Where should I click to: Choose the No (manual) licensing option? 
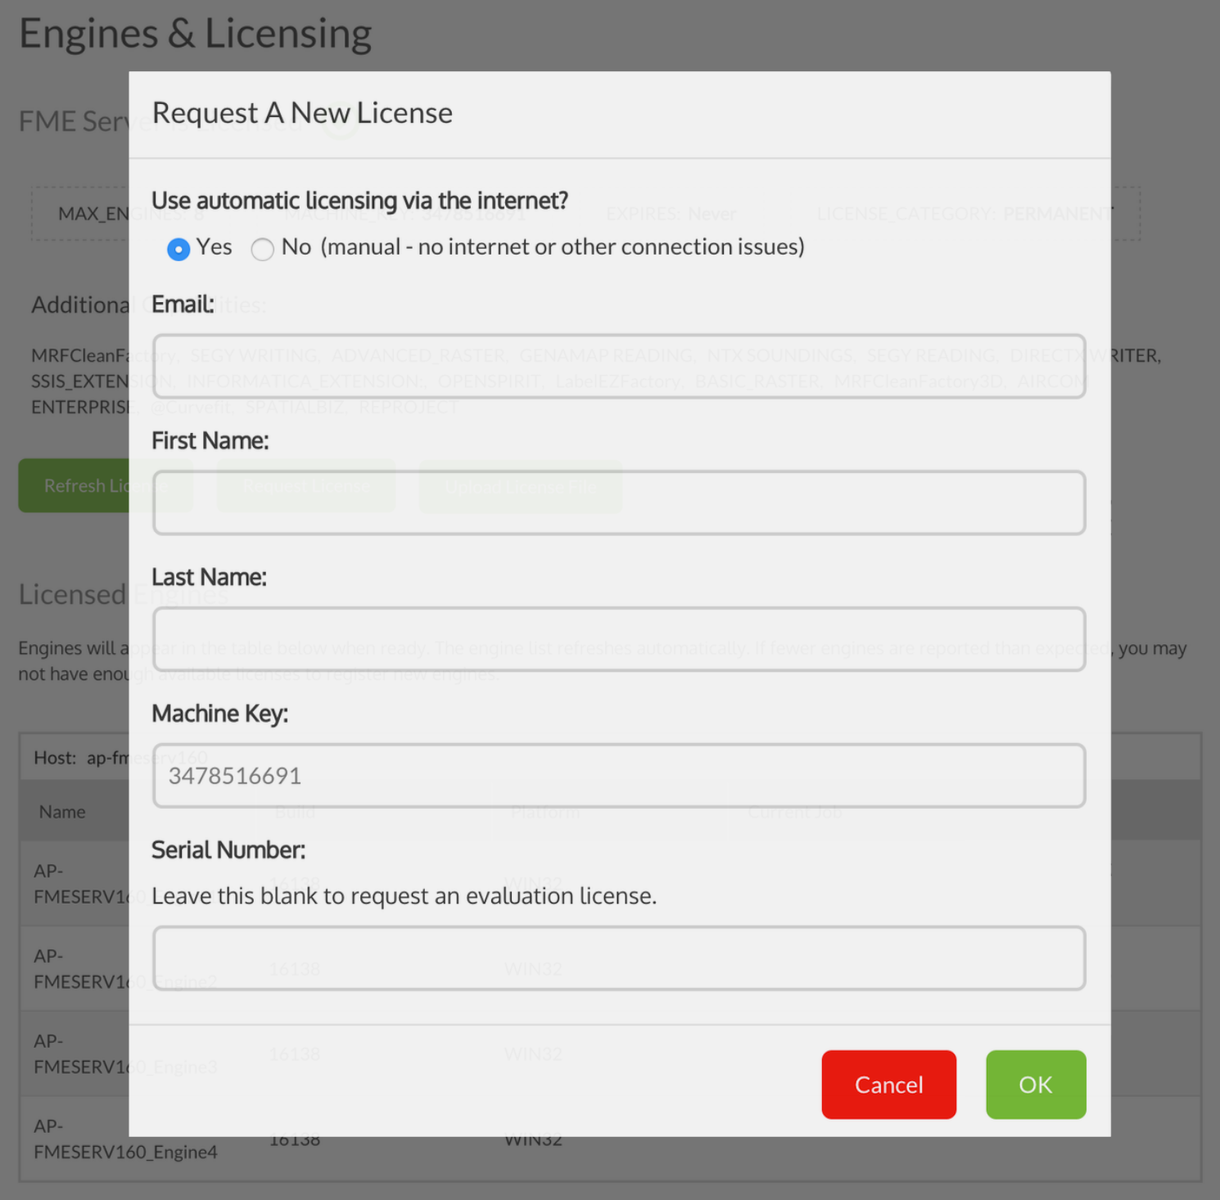tap(263, 249)
